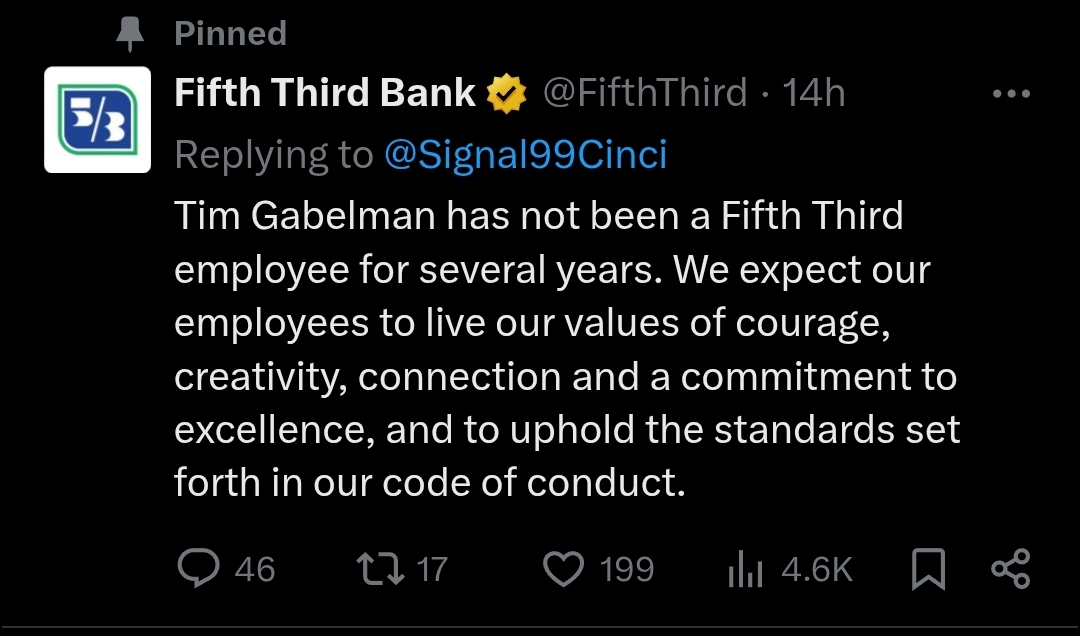Open the Fifth Third Bank display name
The height and width of the screenshot is (636, 1080).
(325, 94)
